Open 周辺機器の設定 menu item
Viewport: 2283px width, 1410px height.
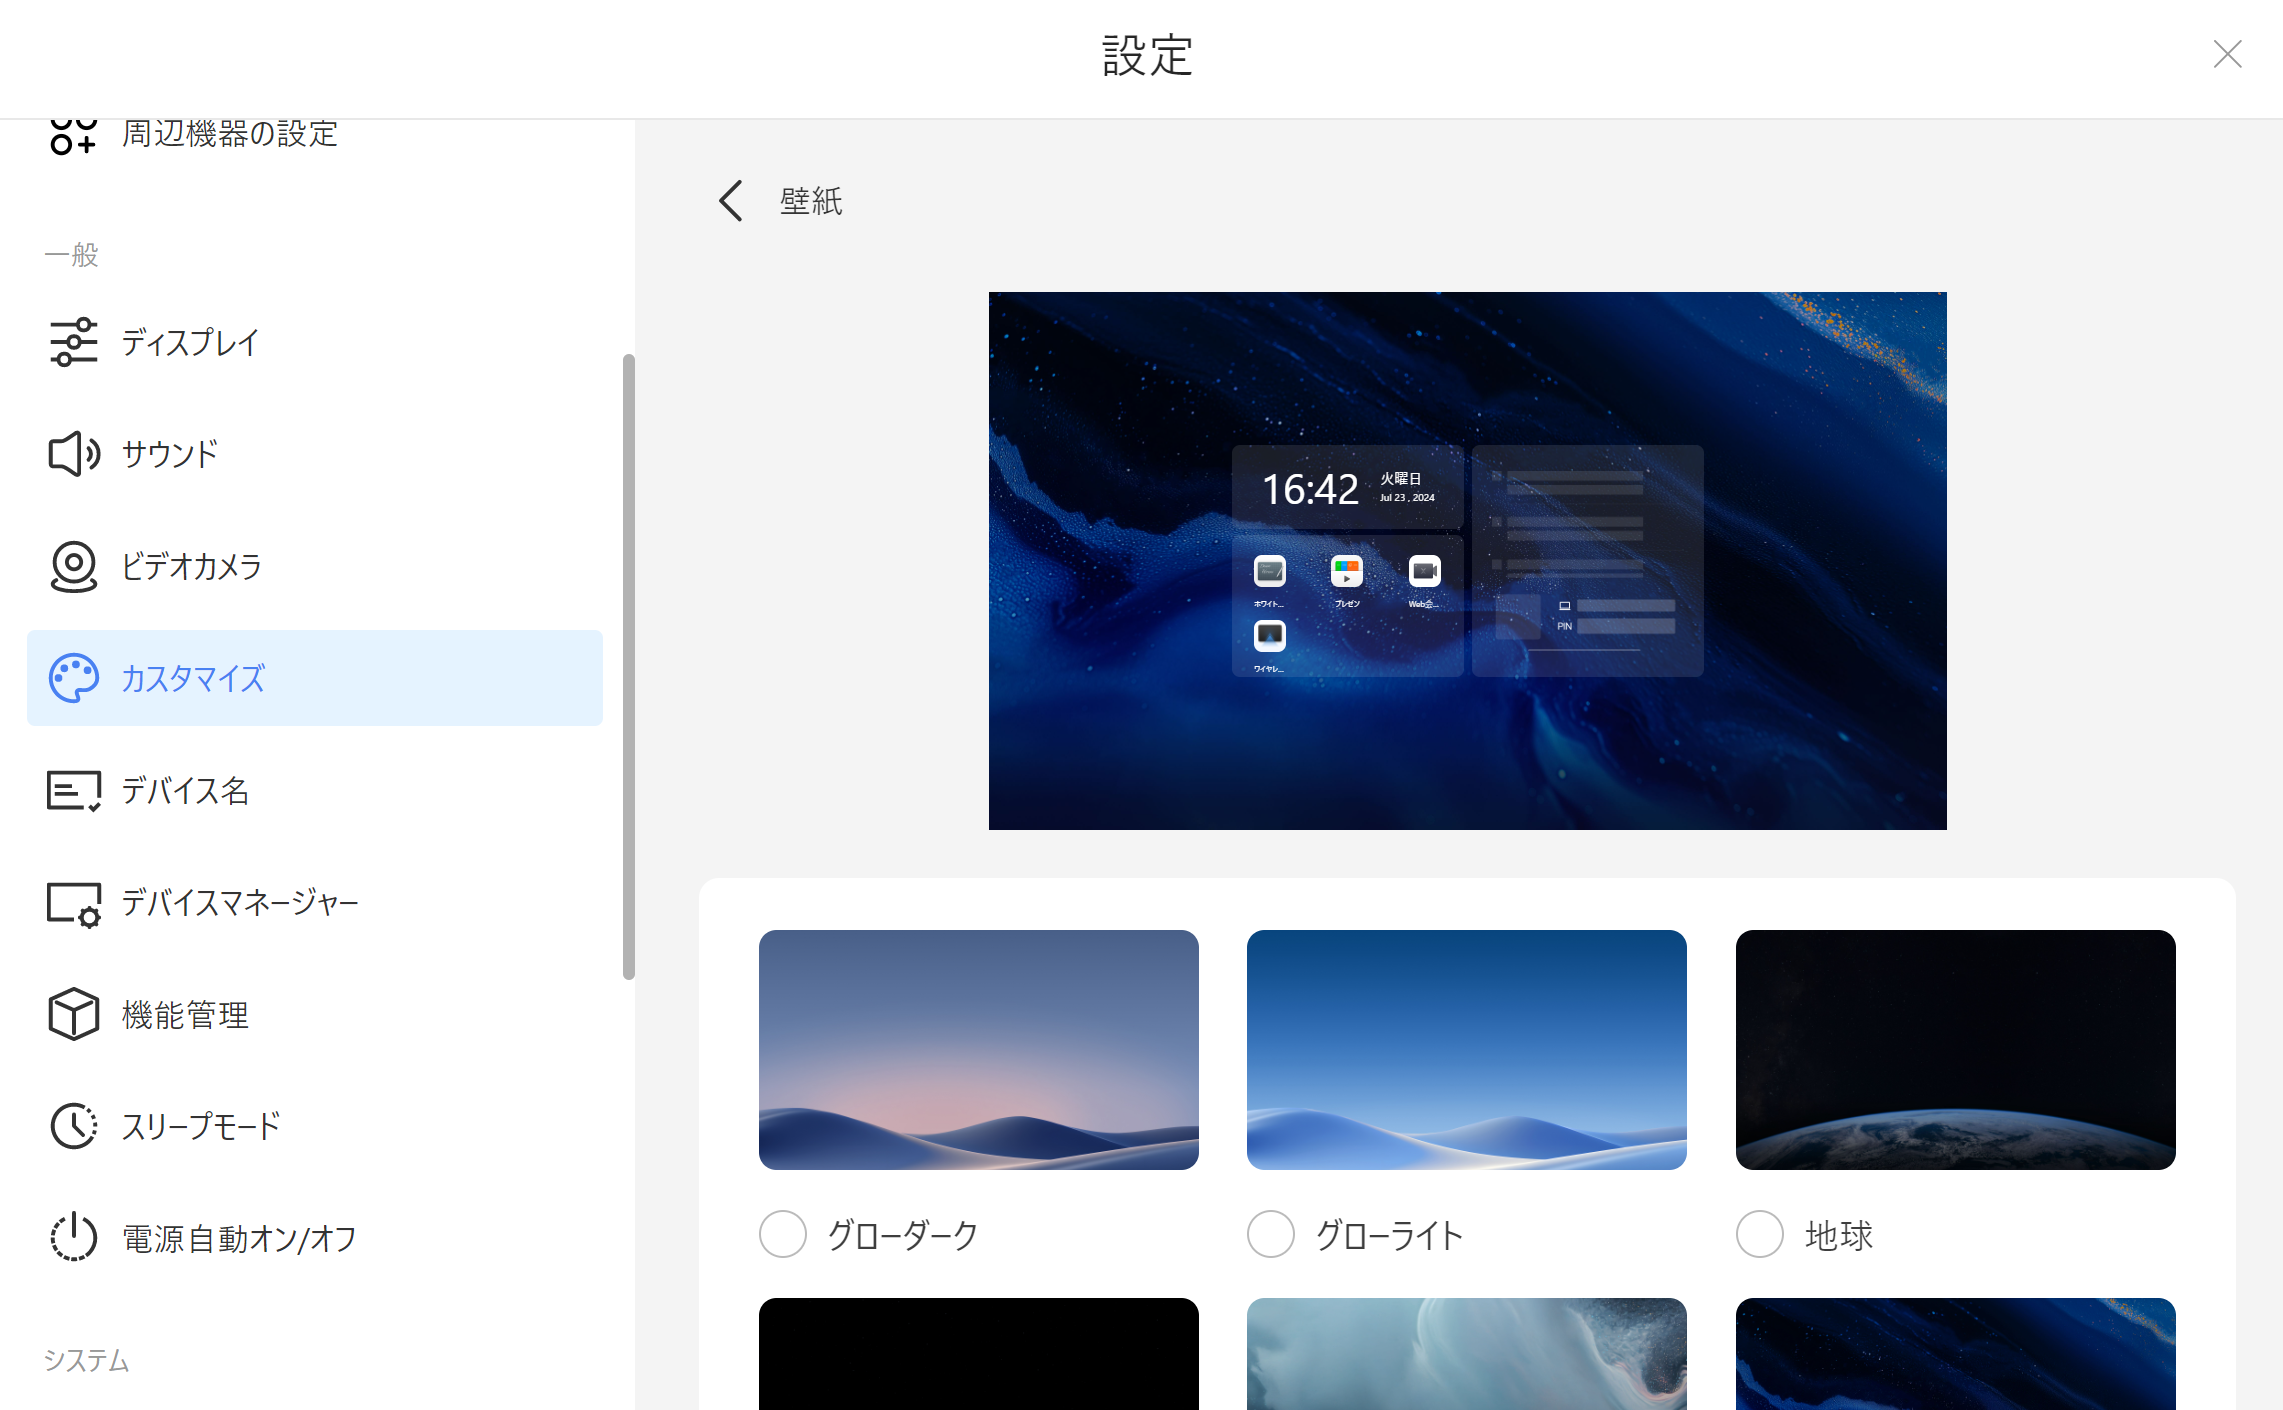[x=229, y=134]
